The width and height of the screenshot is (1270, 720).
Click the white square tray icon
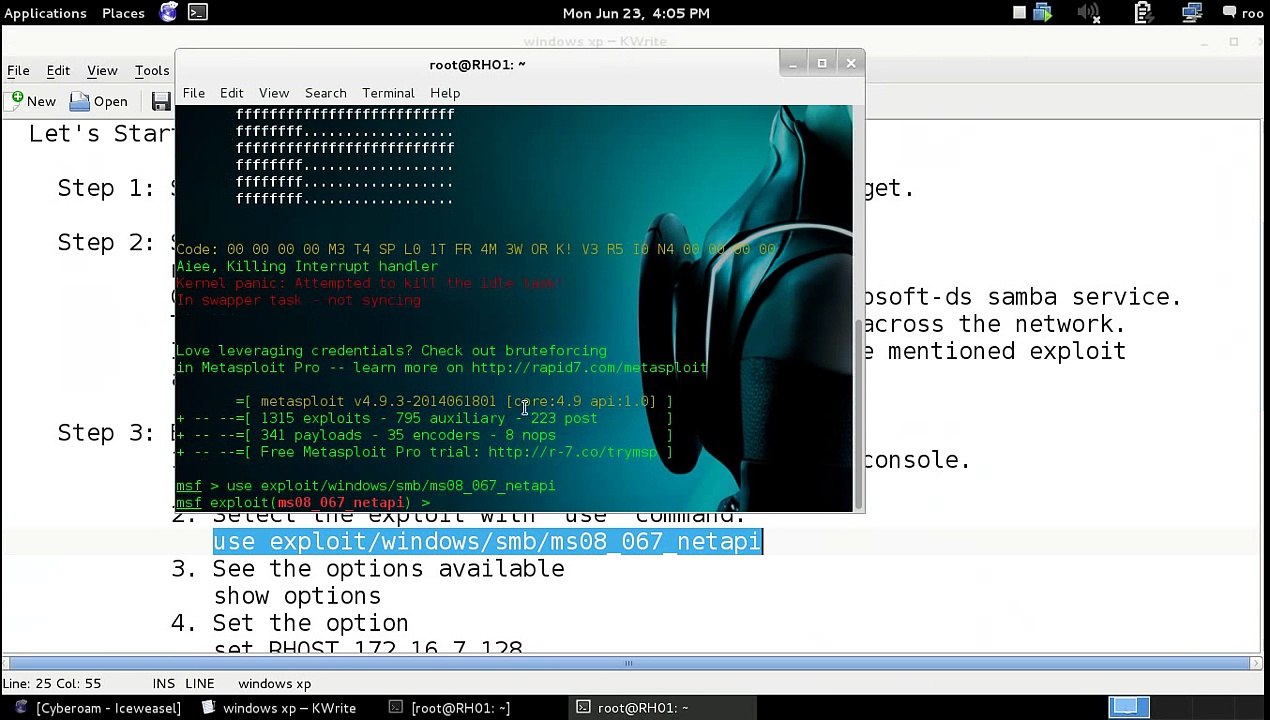1019,13
